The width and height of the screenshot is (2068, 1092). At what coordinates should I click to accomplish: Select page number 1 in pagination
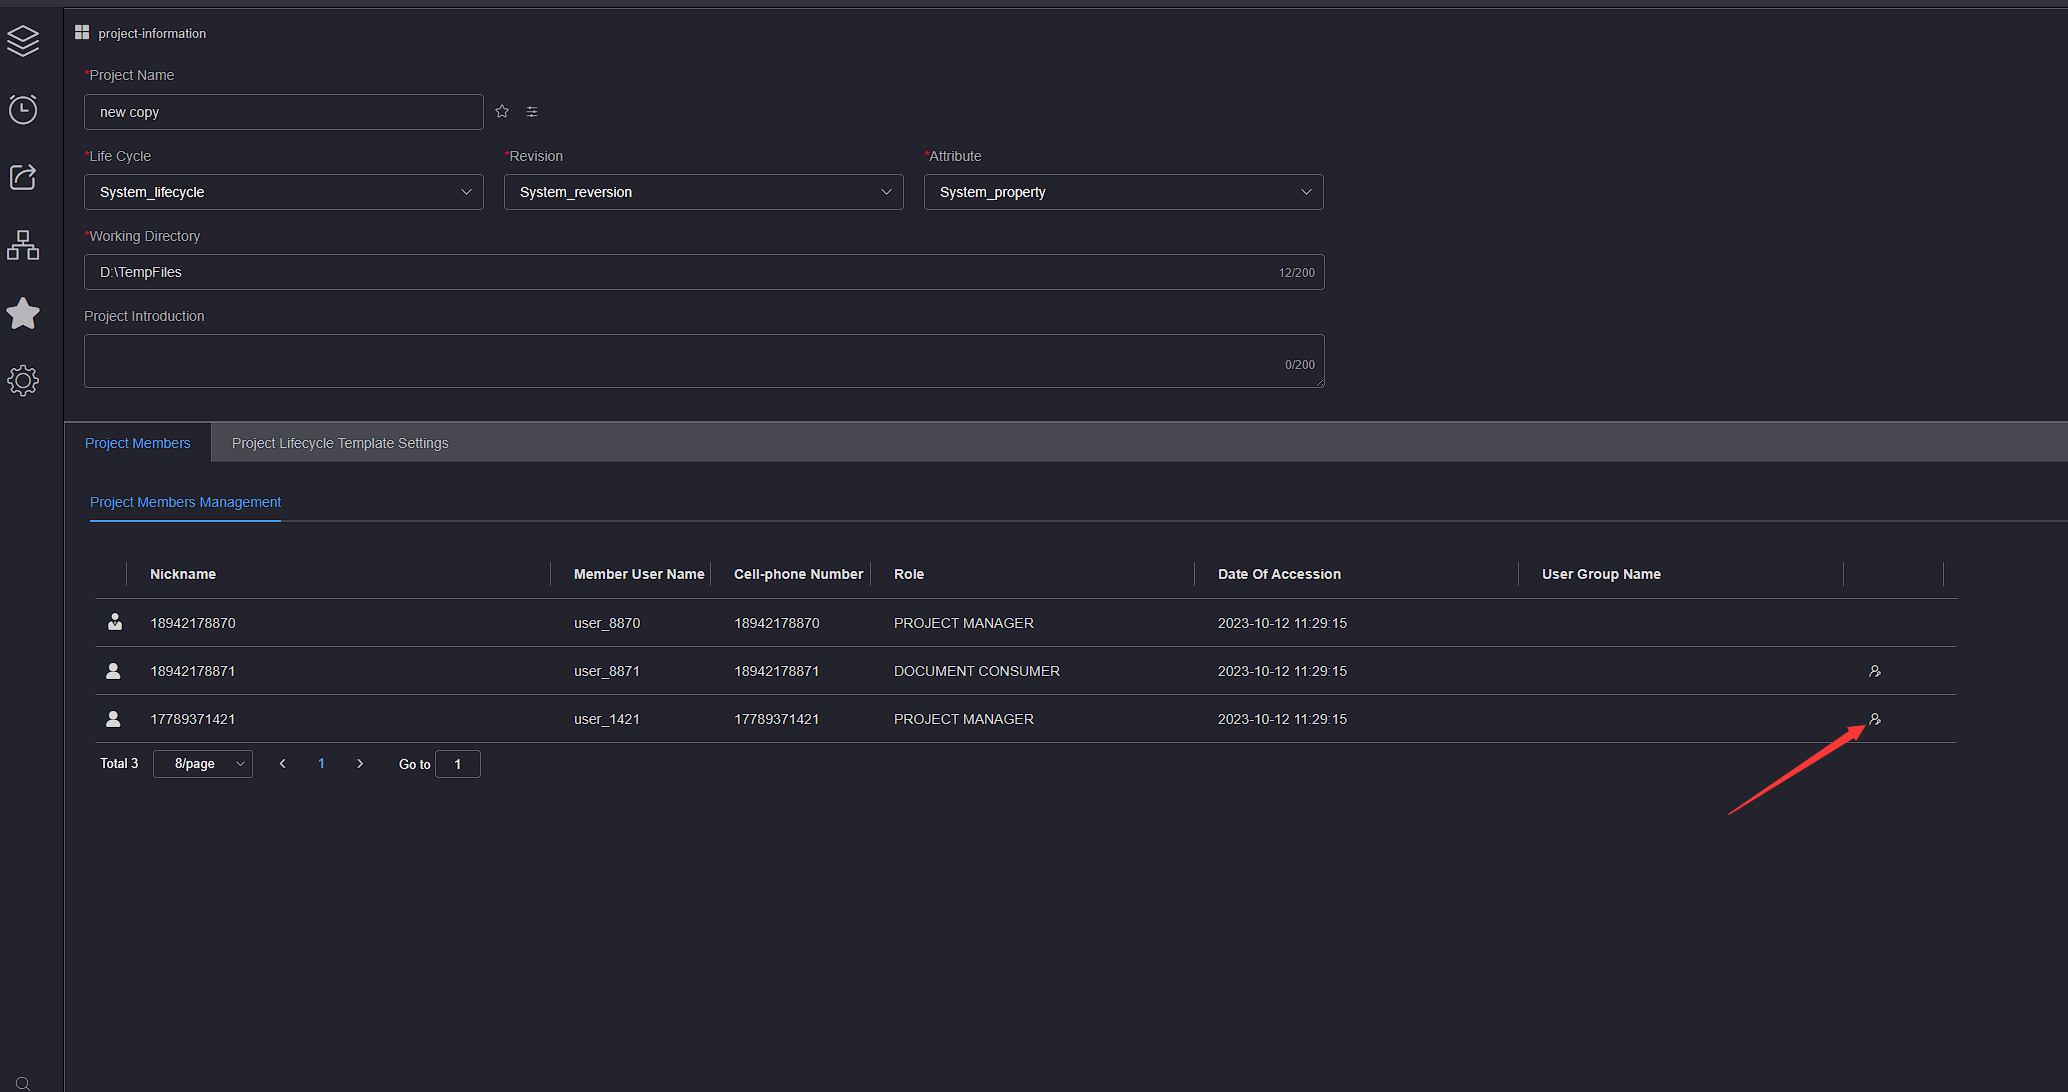tap(321, 764)
